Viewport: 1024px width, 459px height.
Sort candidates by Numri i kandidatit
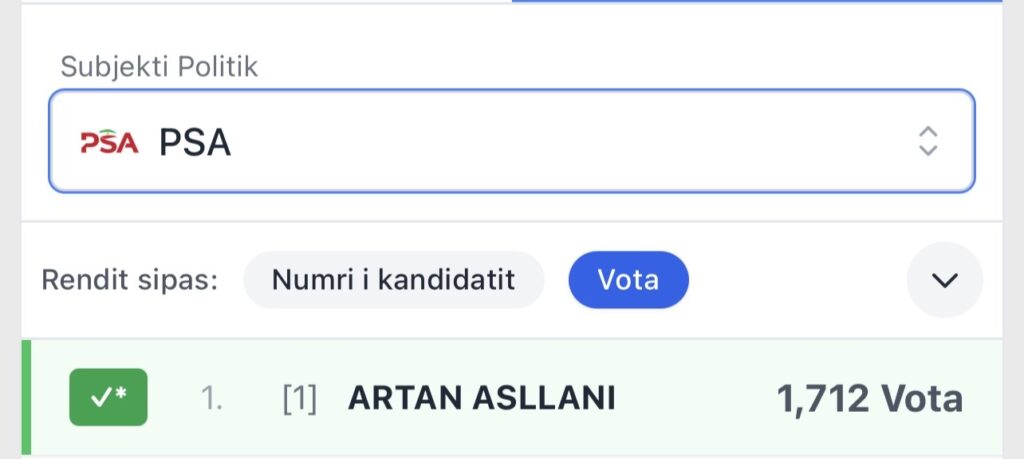[393, 279]
